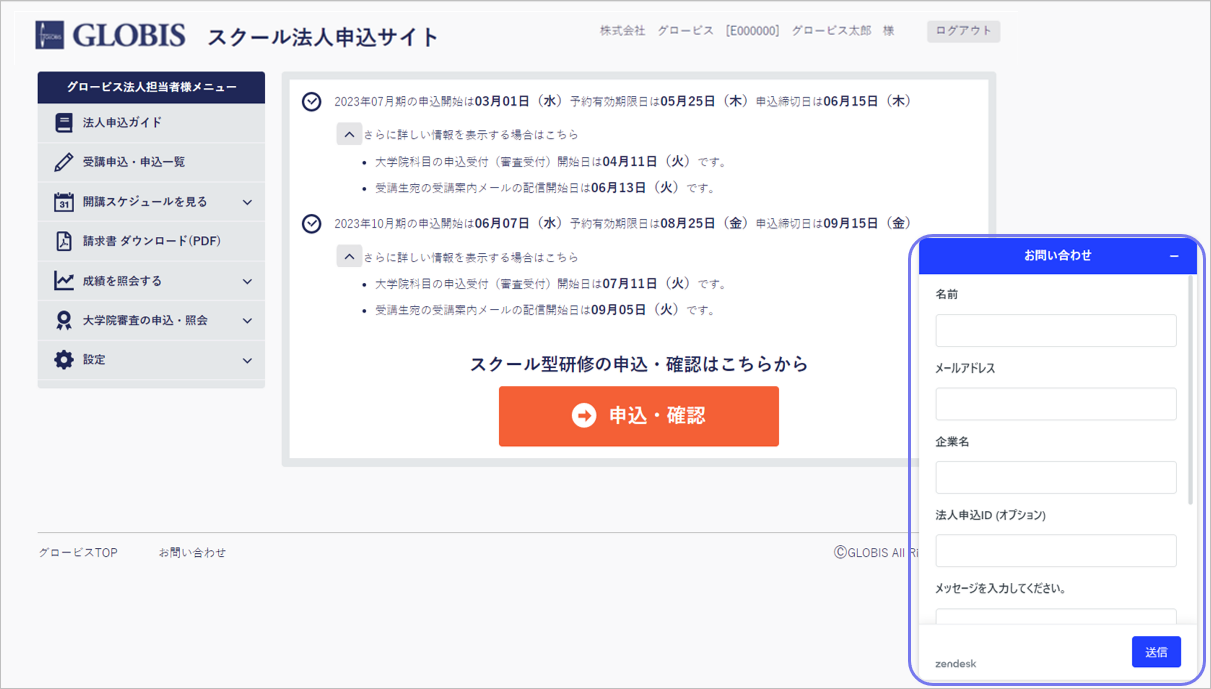This screenshot has width=1211, height=689.
Task: Click the スクール型研修の申込・確認はこちらから heading
Action: coord(639,364)
